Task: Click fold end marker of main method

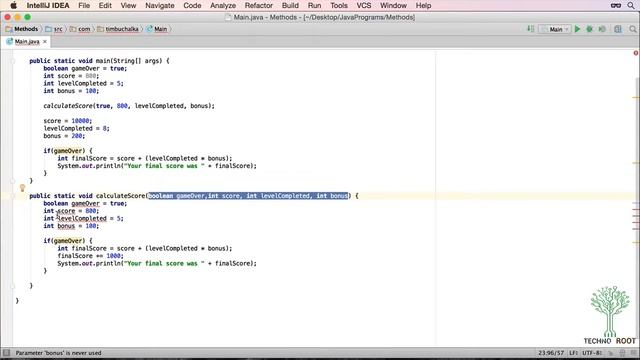Action: point(13,181)
